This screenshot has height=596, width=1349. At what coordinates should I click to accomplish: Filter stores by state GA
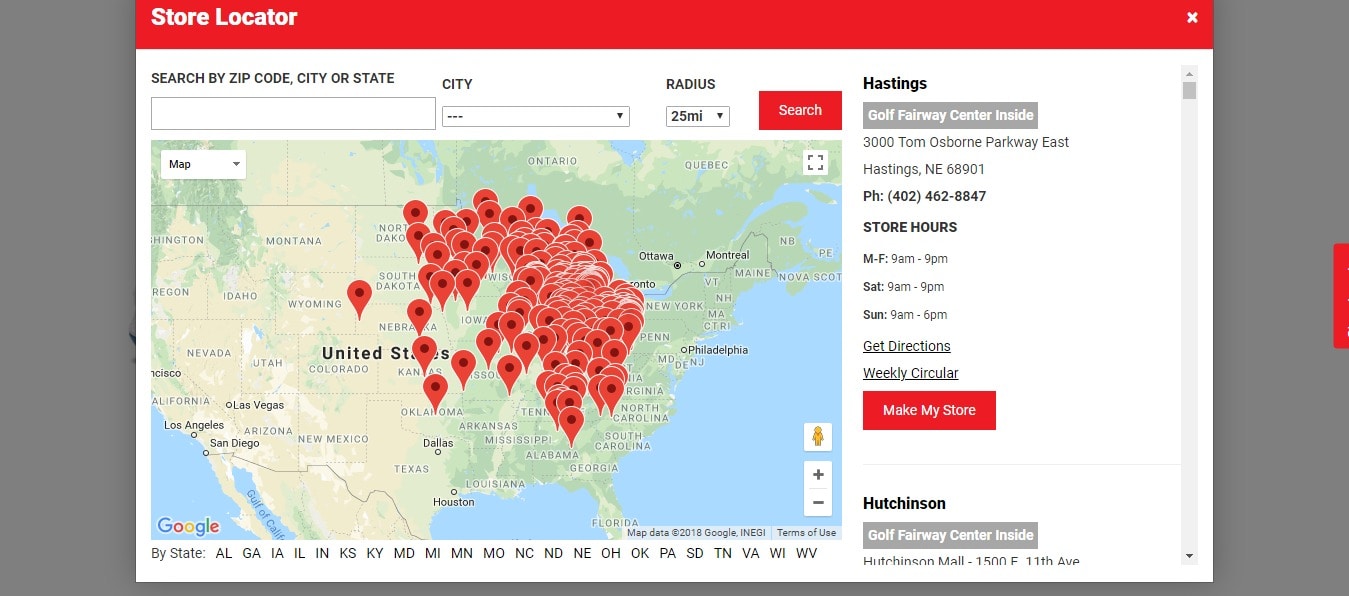[x=252, y=553]
